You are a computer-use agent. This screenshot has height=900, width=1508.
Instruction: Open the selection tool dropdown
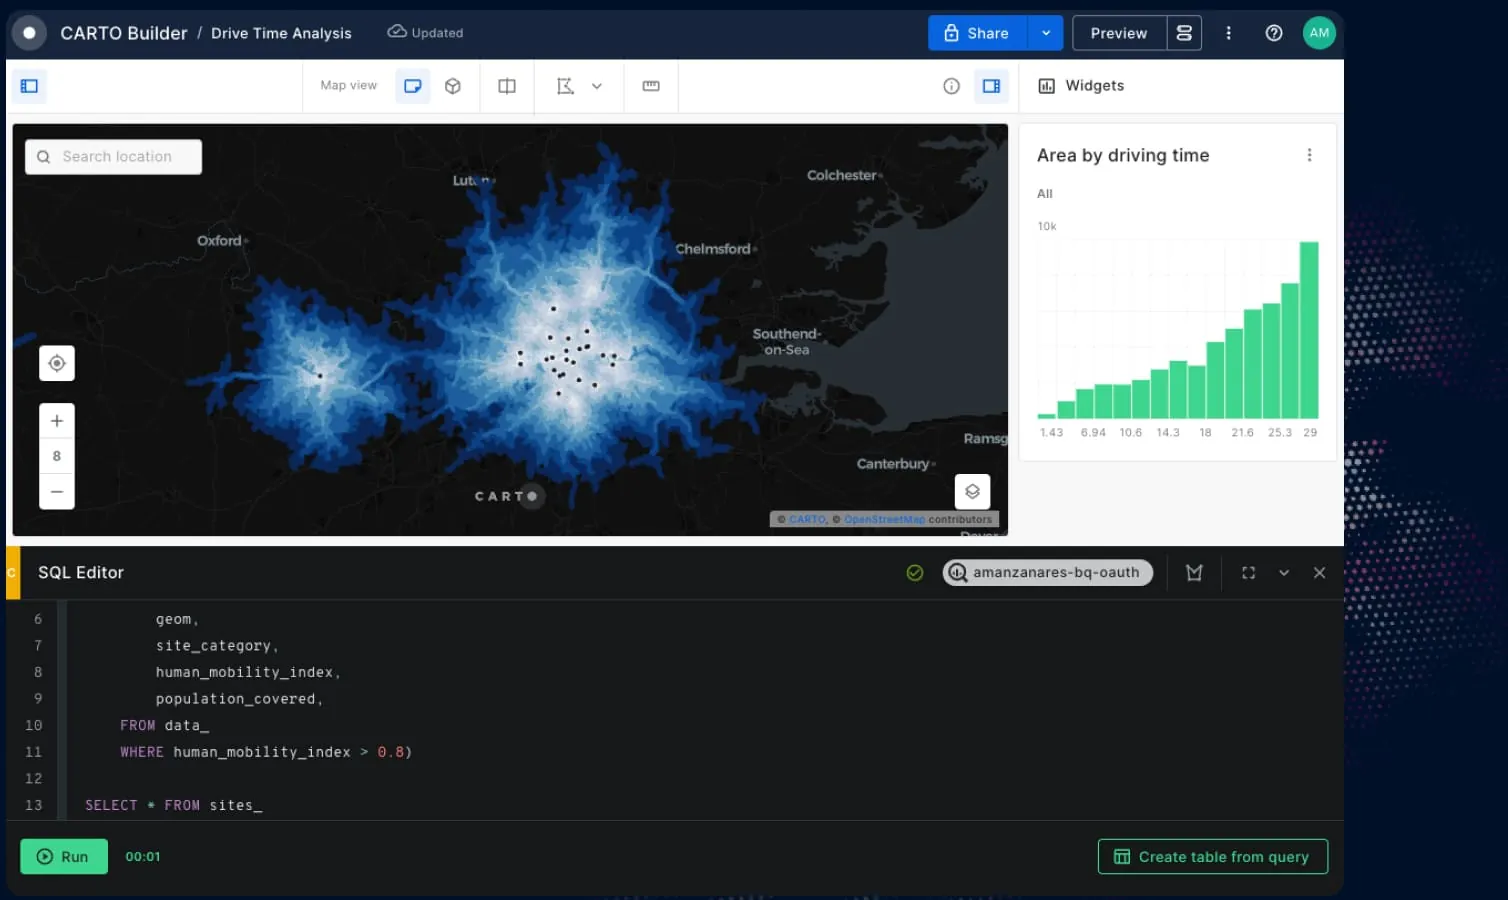click(x=598, y=86)
